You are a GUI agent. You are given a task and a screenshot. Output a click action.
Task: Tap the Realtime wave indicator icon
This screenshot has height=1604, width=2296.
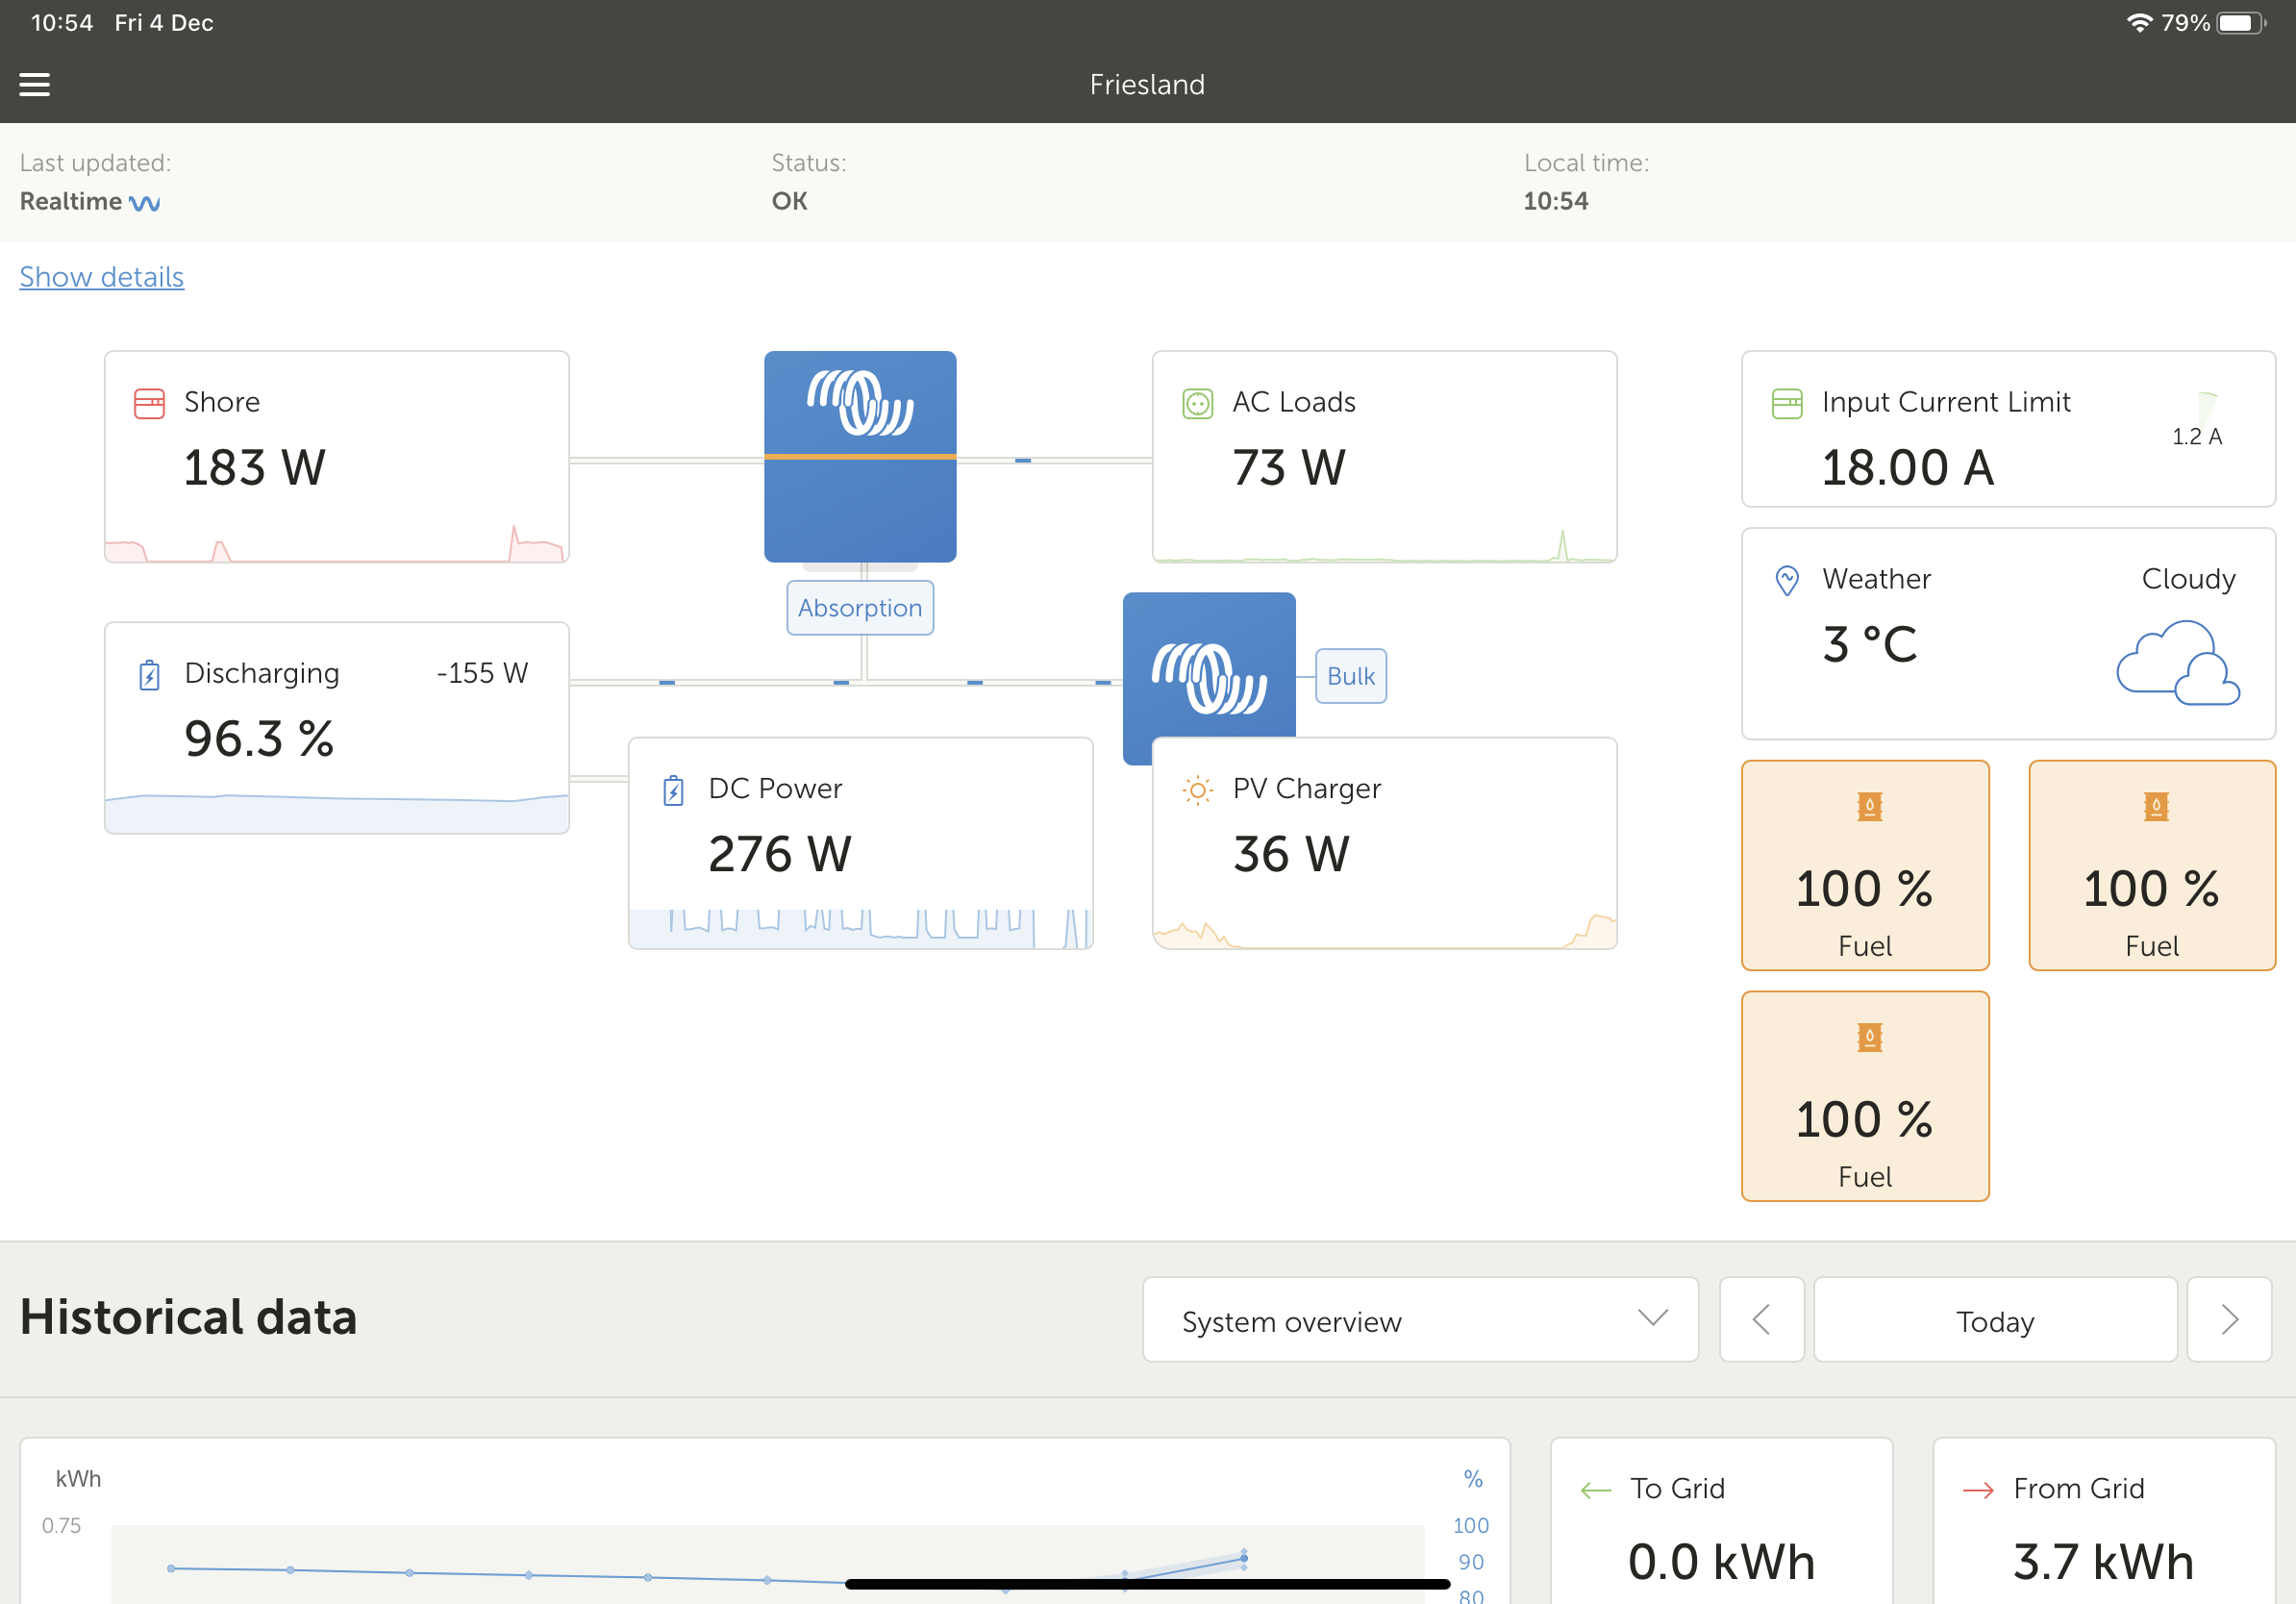point(145,203)
